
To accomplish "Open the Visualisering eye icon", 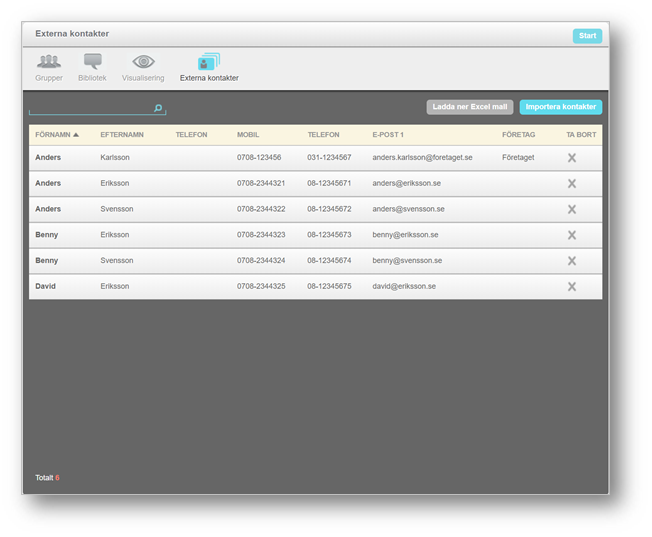I will [143, 62].
